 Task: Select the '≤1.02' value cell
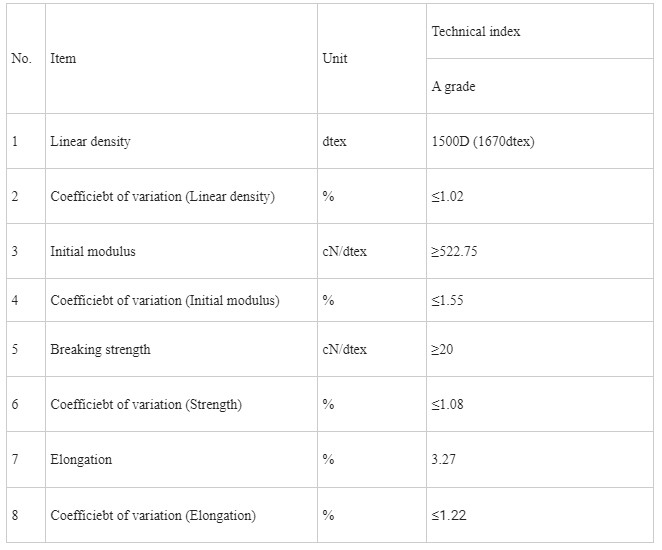[x=448, y=197]
